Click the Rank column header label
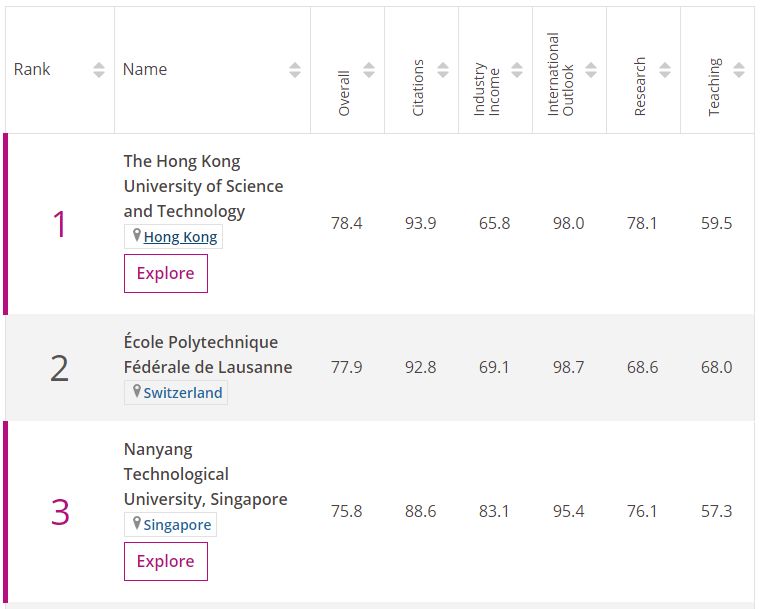This screenshot has height=609, width=760. (x=32, y=69)
